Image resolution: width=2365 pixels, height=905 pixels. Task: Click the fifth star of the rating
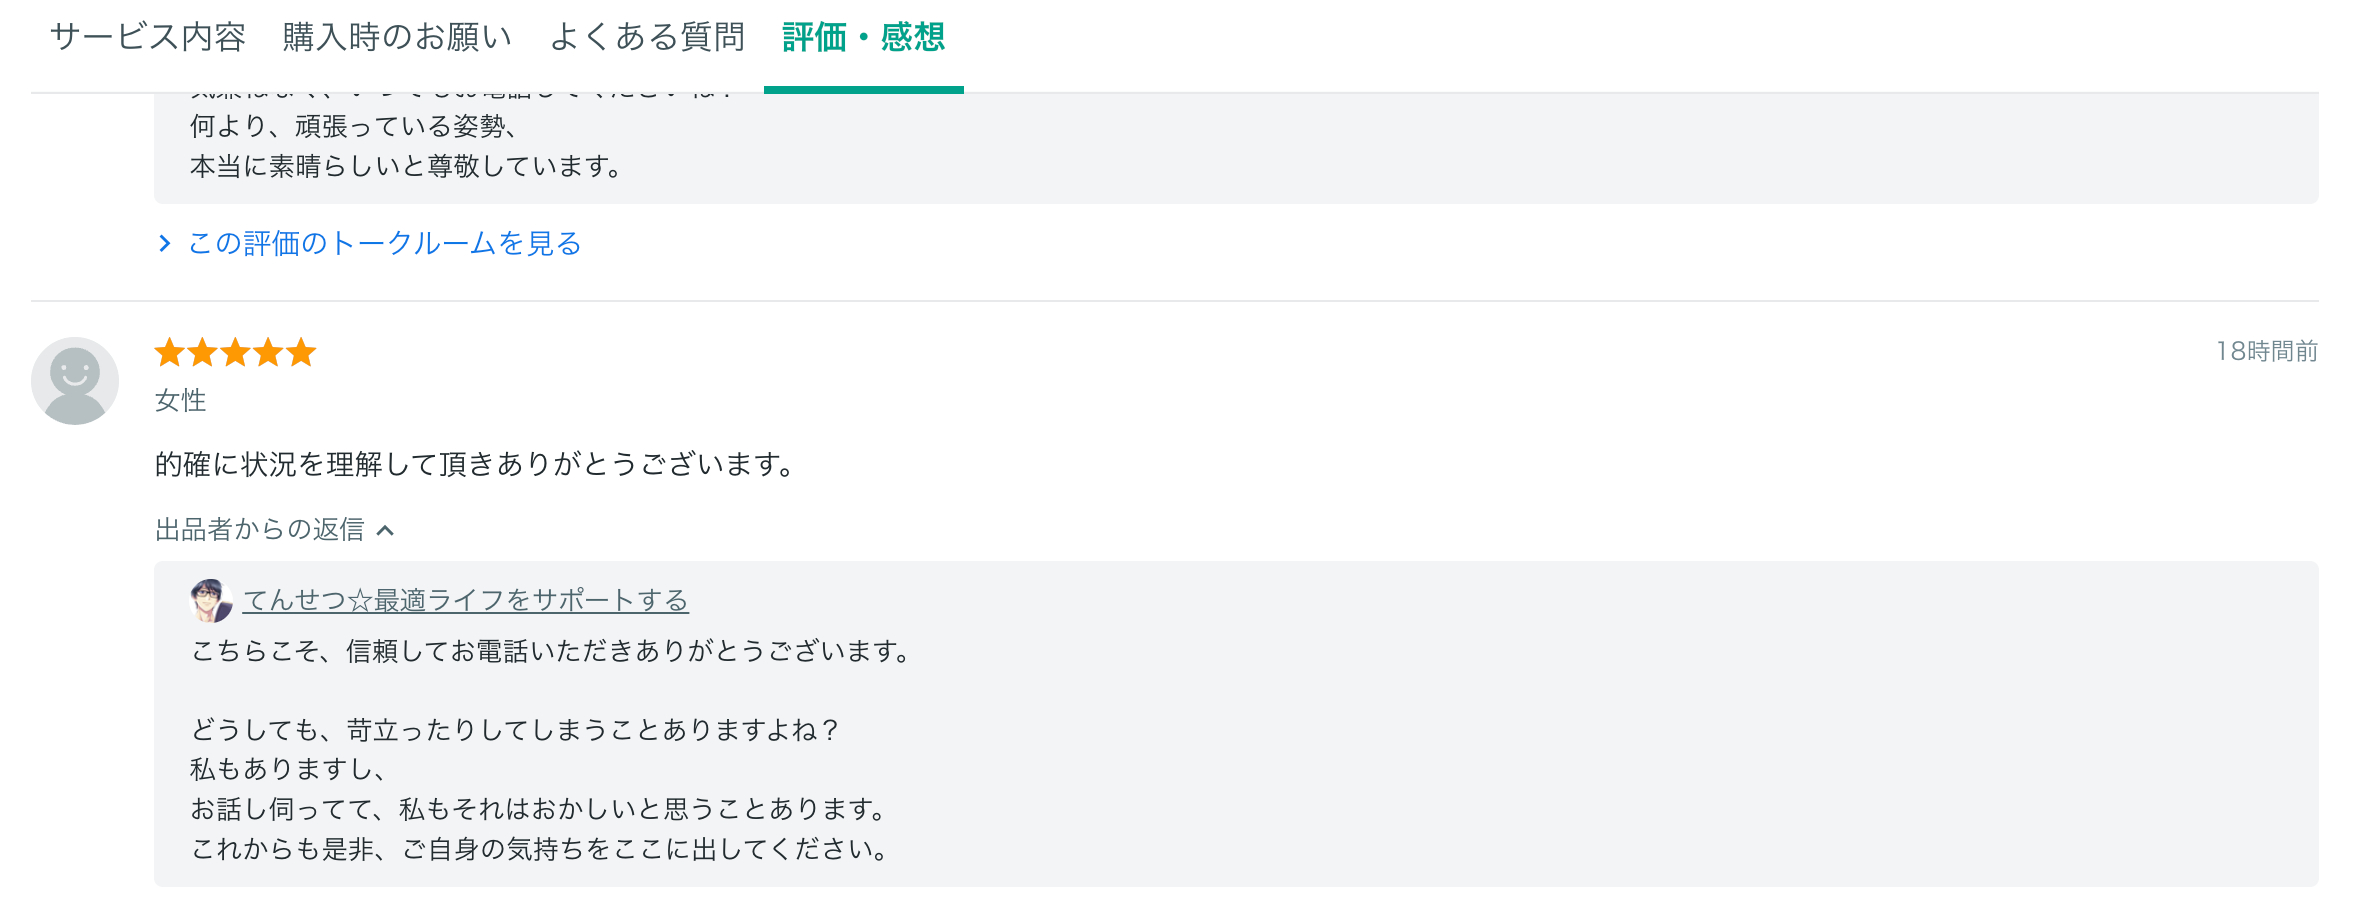point(300,352)
